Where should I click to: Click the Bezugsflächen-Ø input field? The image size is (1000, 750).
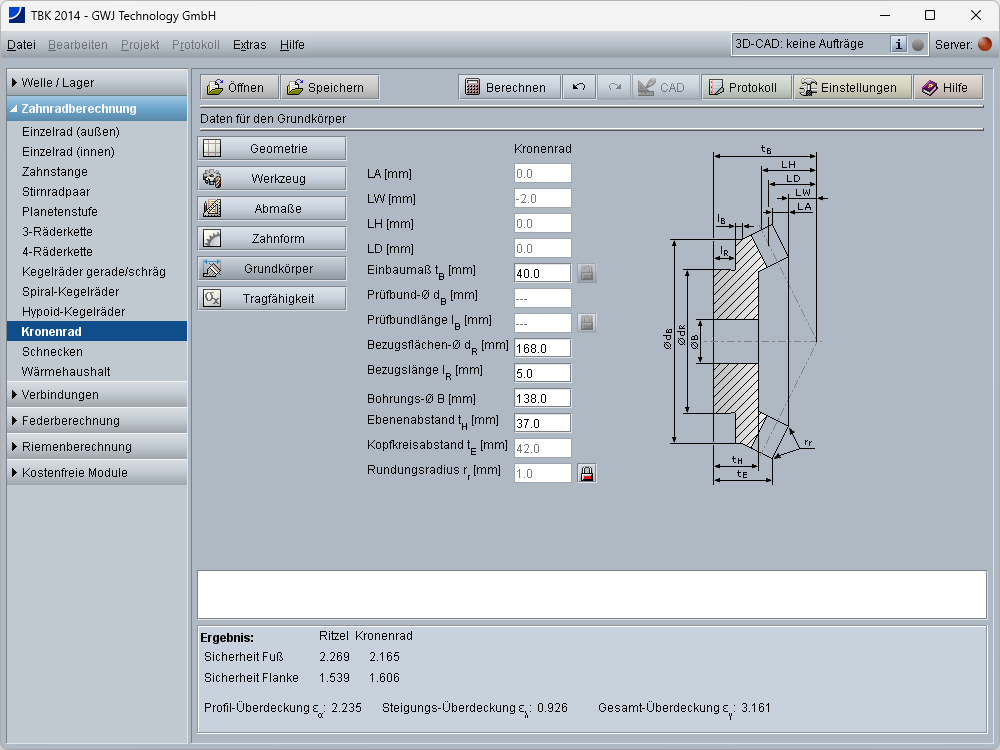point(542,348)
